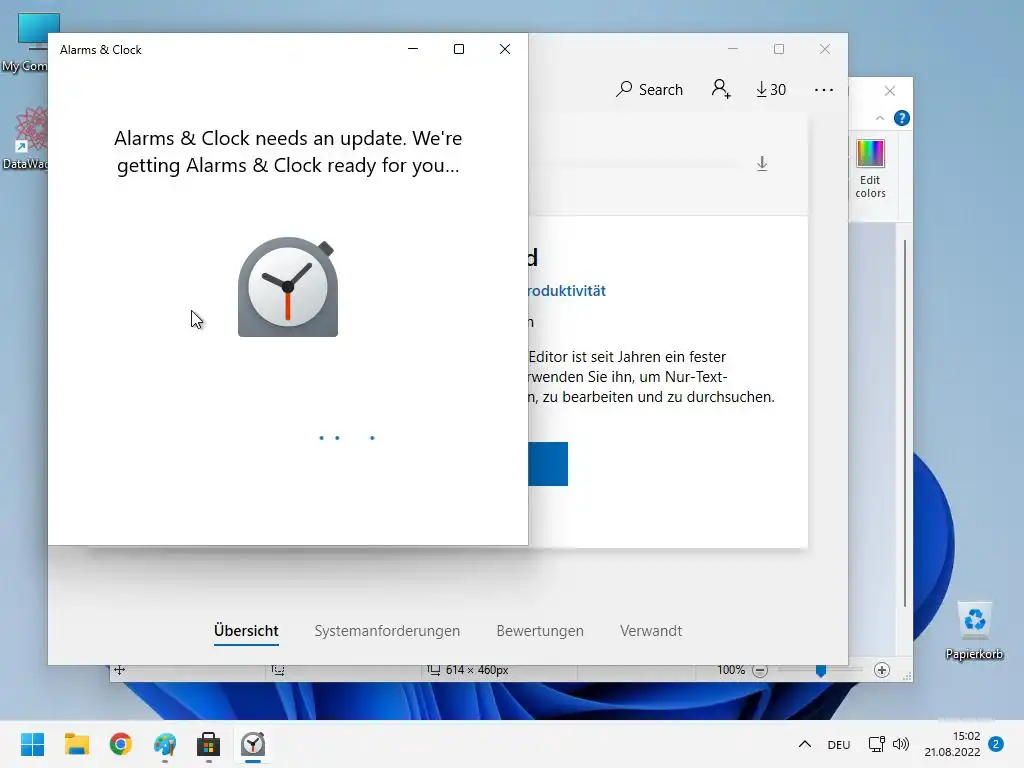Open the volume tray icon
The height and width of the screenshot is (768, 1024).
901,744
